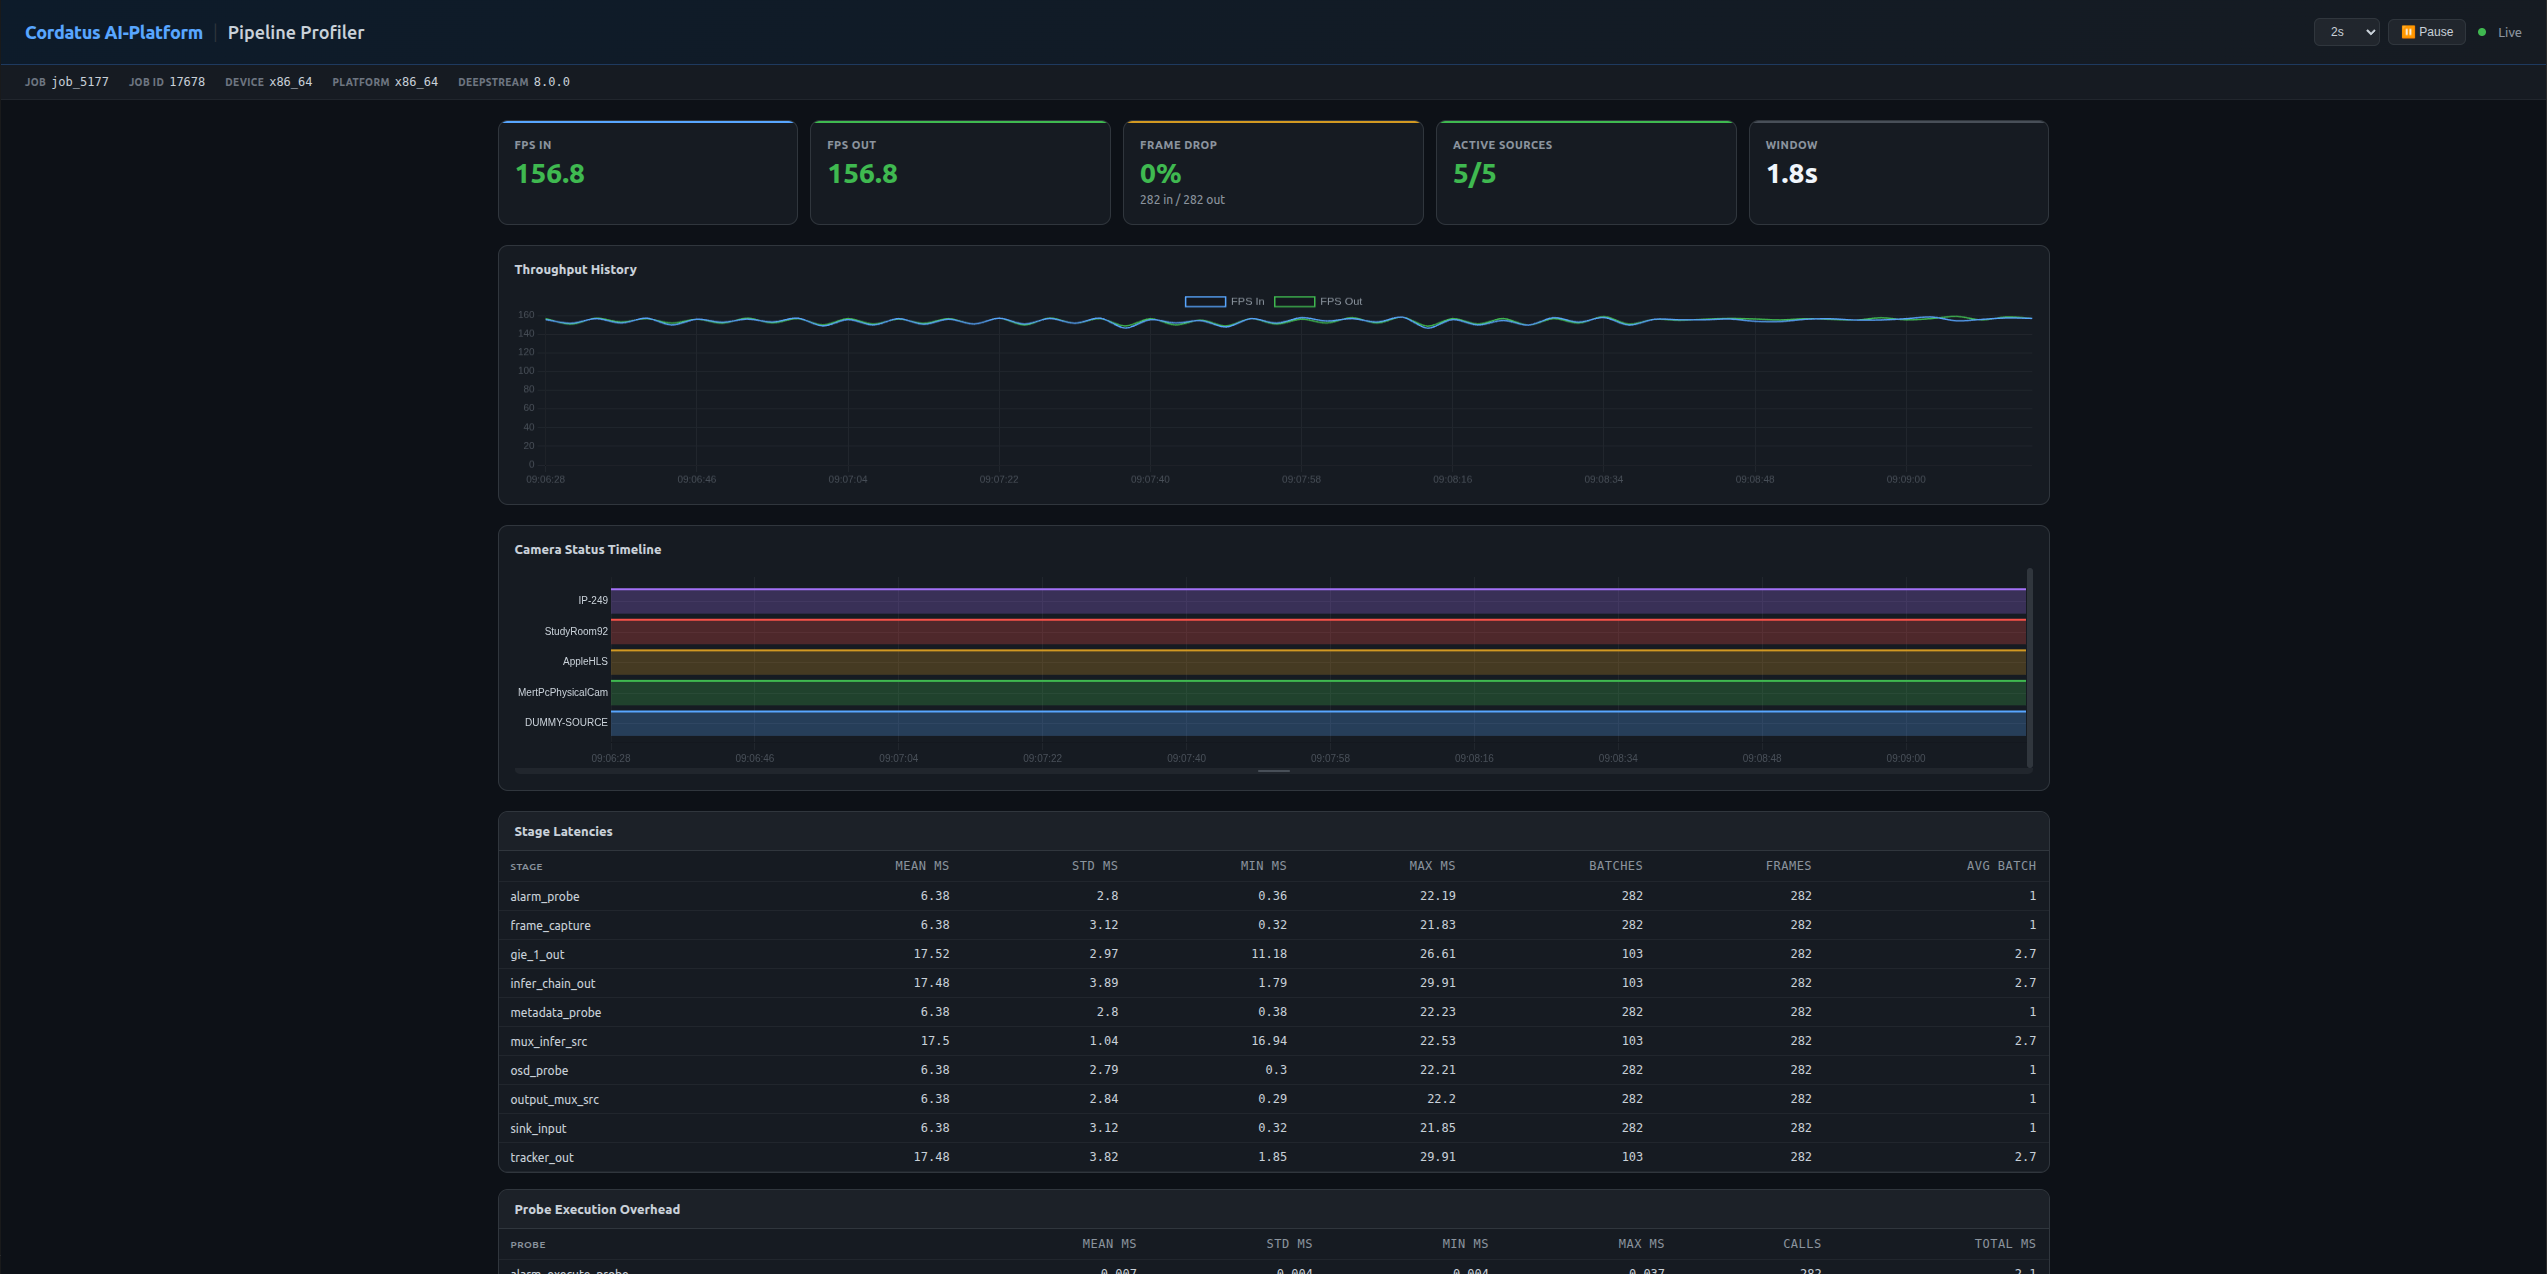Select the infer_chain_out stage row
The width and height of the screenshot is (2547, 1274).
coord(1273,983)
